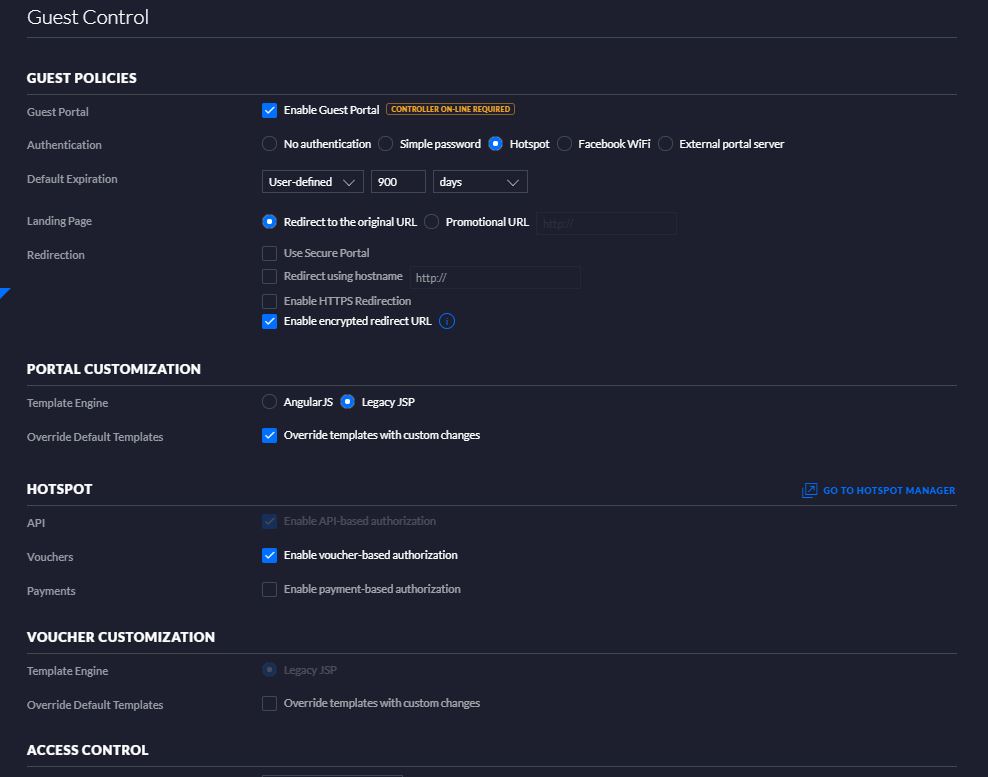Select Simple password authentication
This screenshot has width=988, height=777.
[x=385, y=144]
